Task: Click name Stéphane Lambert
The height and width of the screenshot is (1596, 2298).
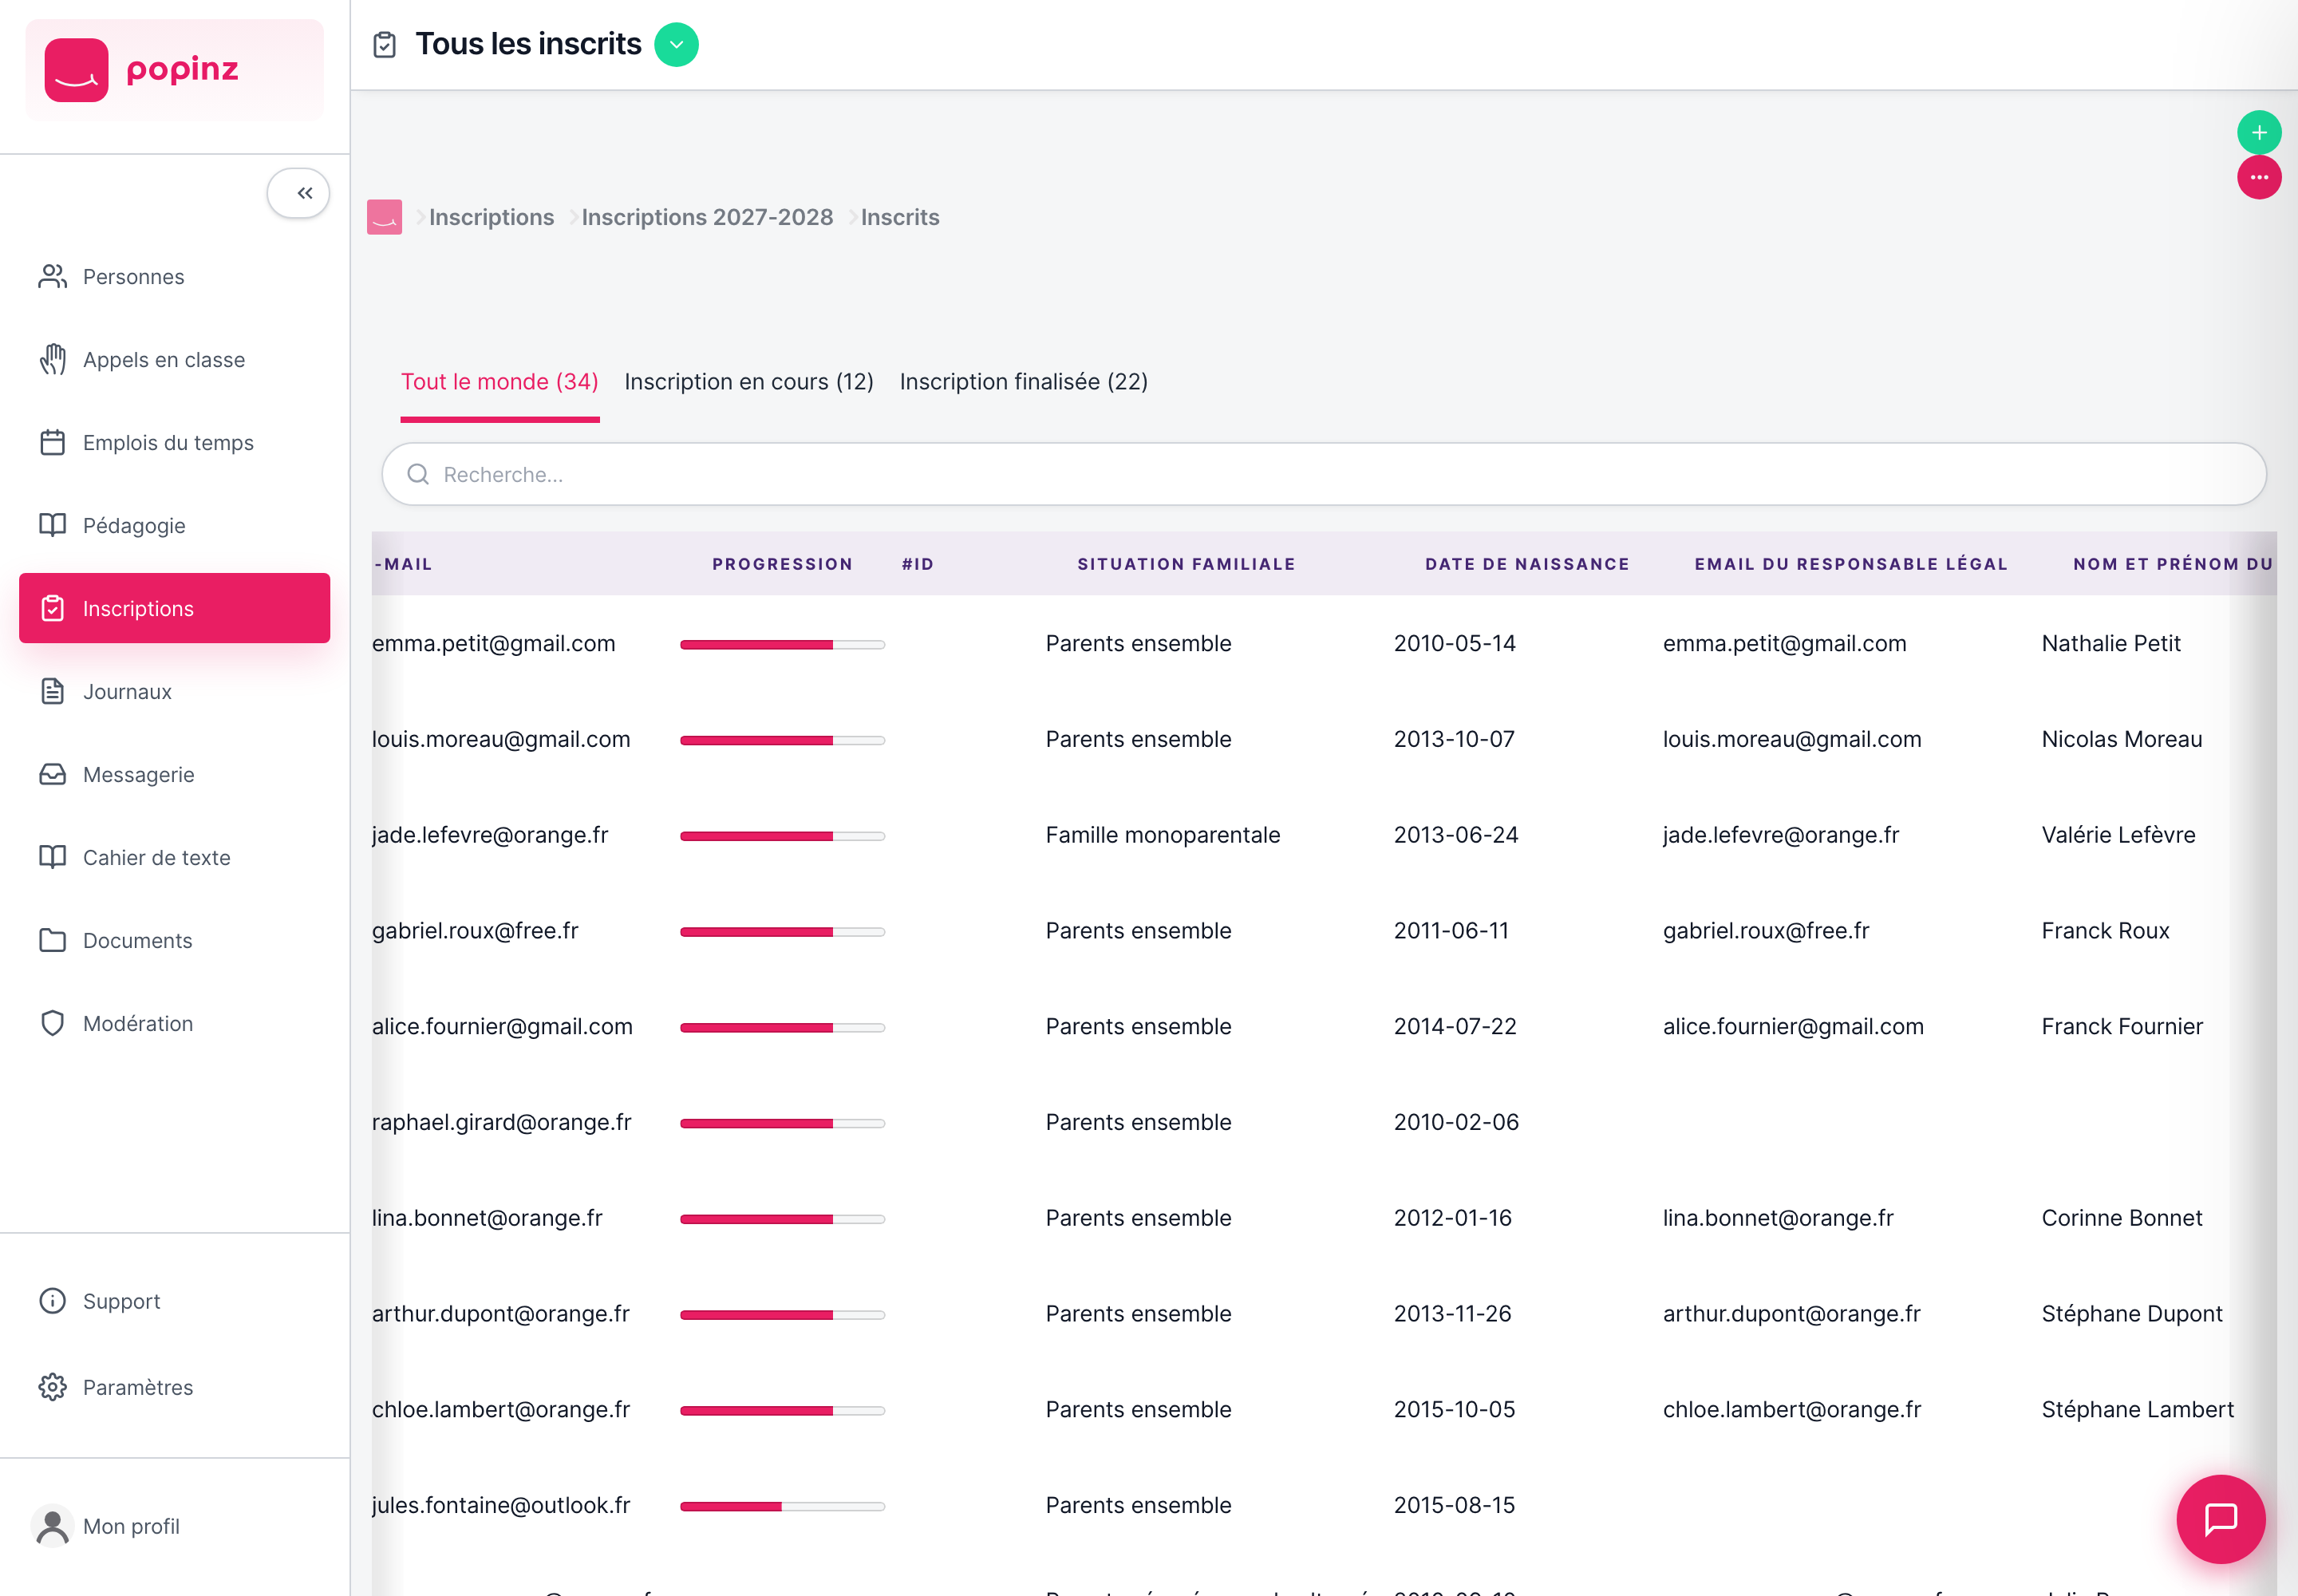Action: click(2137, 1409)
